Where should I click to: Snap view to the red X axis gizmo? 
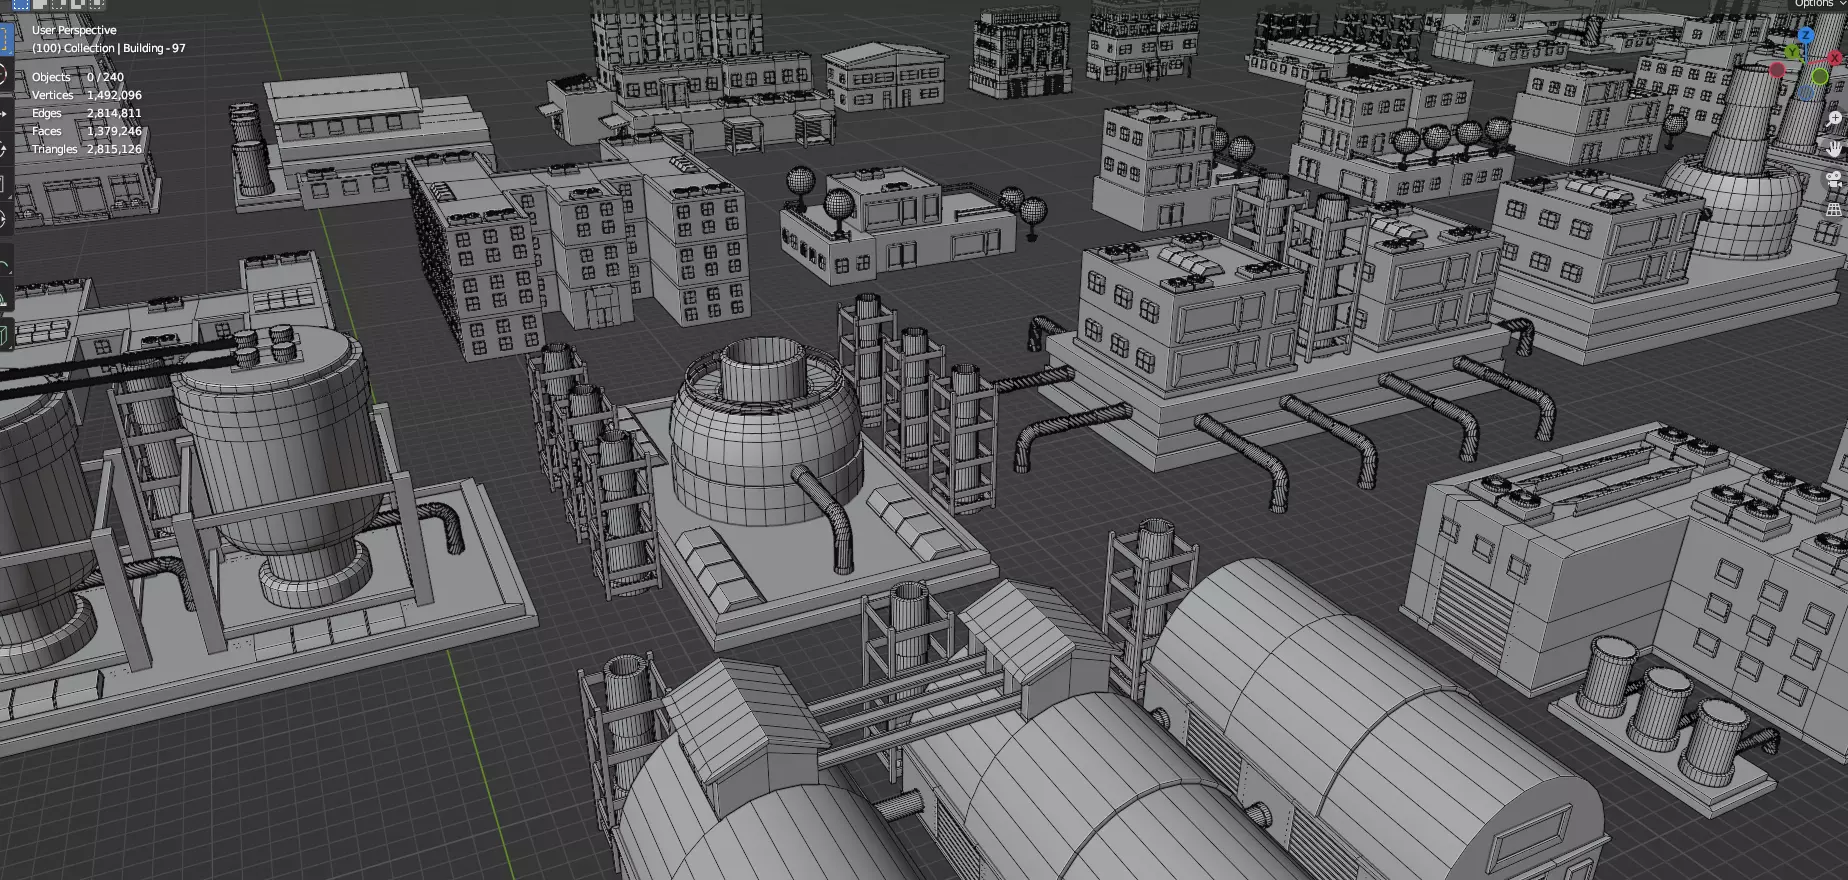coord(1835,58)
